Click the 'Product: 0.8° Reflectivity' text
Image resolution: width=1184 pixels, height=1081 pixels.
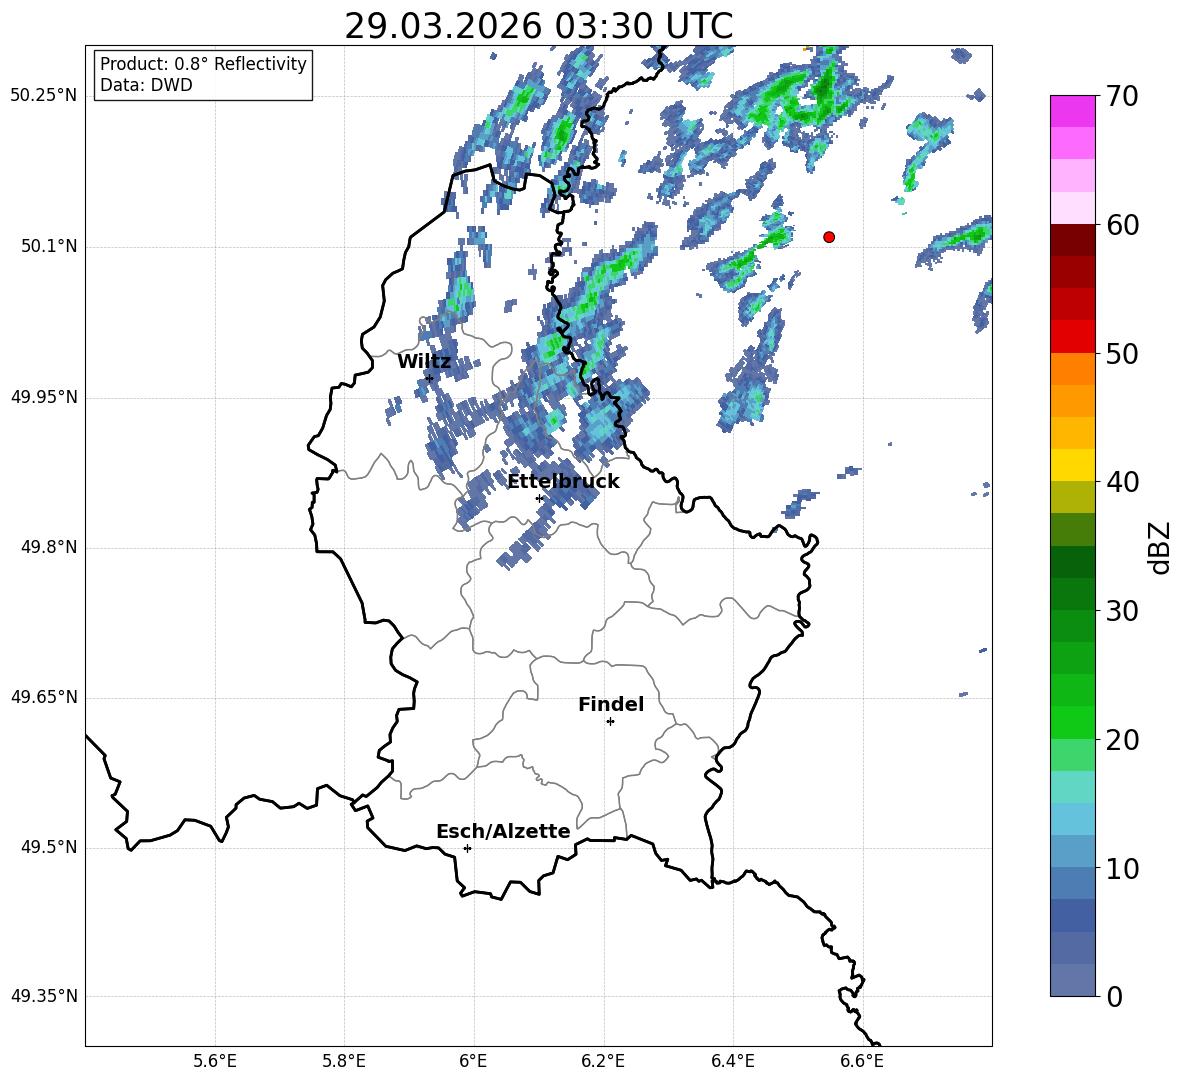pos(203,63)
